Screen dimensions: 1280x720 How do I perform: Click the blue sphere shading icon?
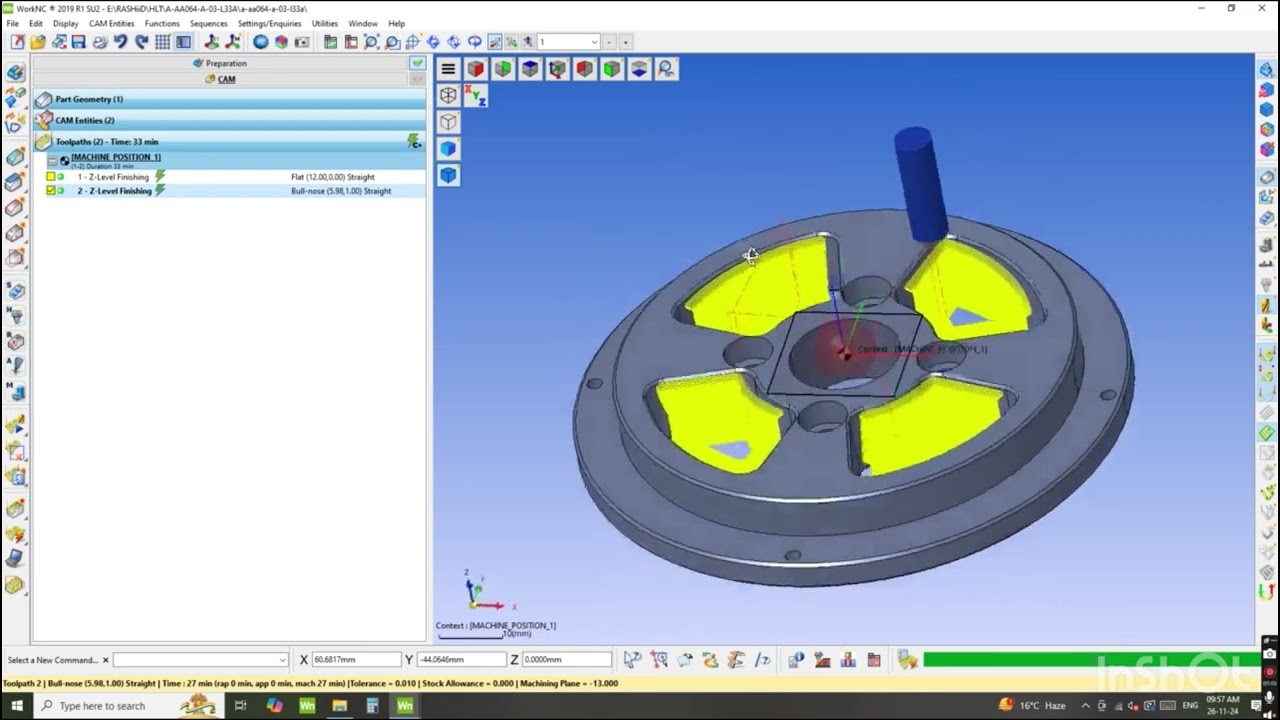(x=260, y=42)
